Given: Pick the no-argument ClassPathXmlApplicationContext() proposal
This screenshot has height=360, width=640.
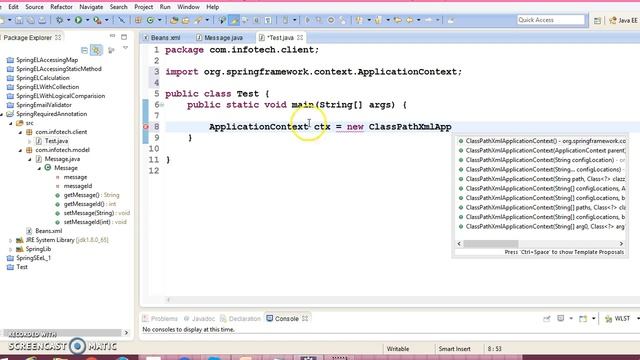Looking at the screenshot, I should tap(542, 141).
